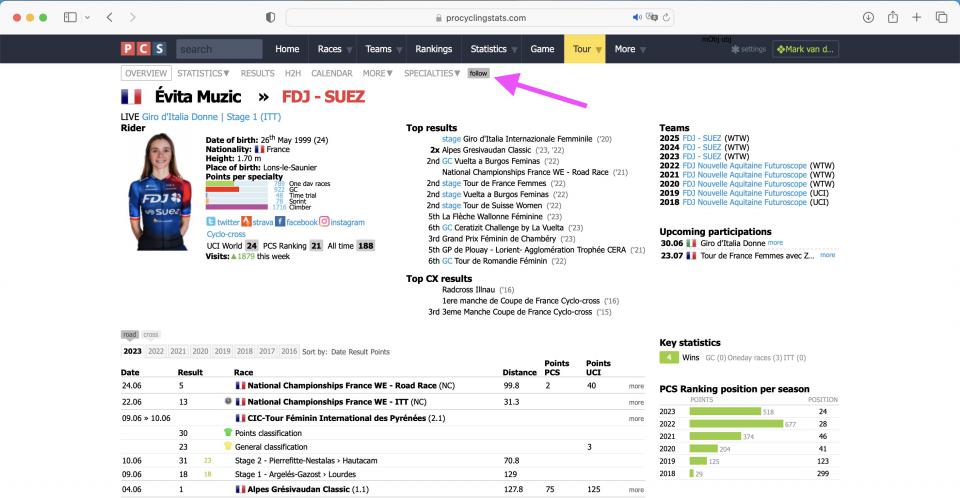Select the 2022 season tab
This screenshot has height=498, width=960.
pos(156,352)
